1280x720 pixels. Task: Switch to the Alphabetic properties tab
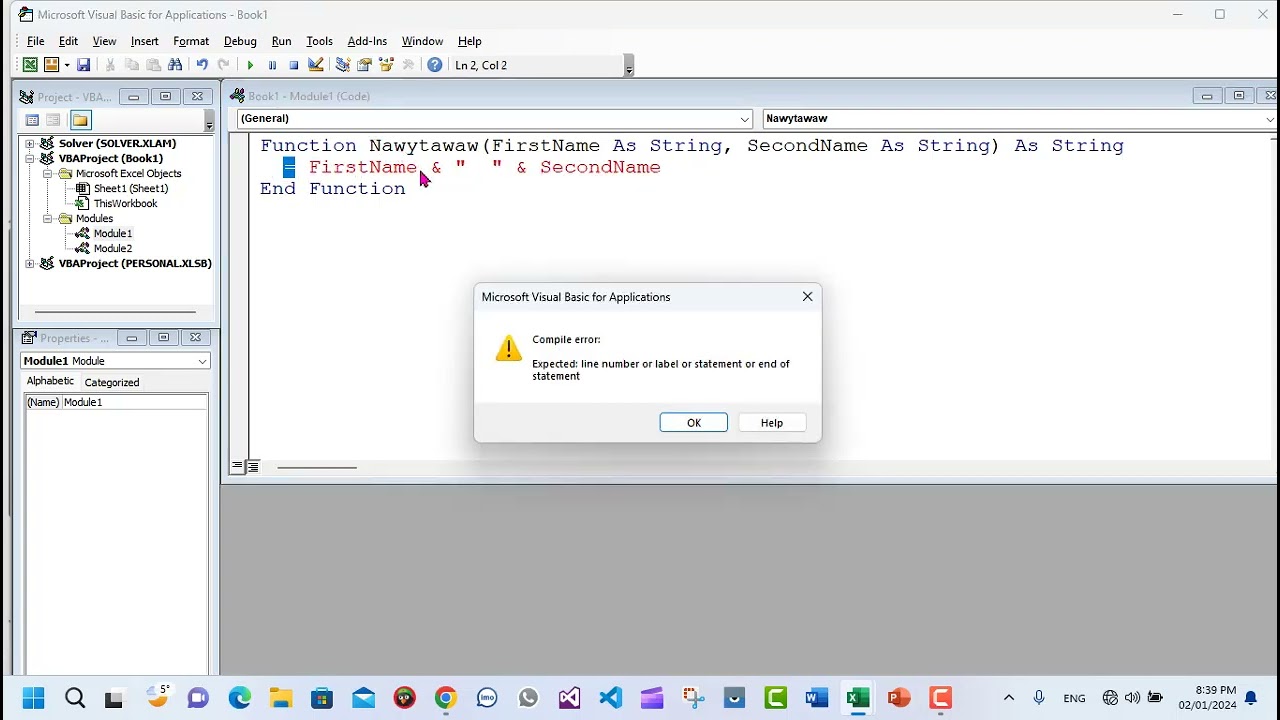pos(50,381)
